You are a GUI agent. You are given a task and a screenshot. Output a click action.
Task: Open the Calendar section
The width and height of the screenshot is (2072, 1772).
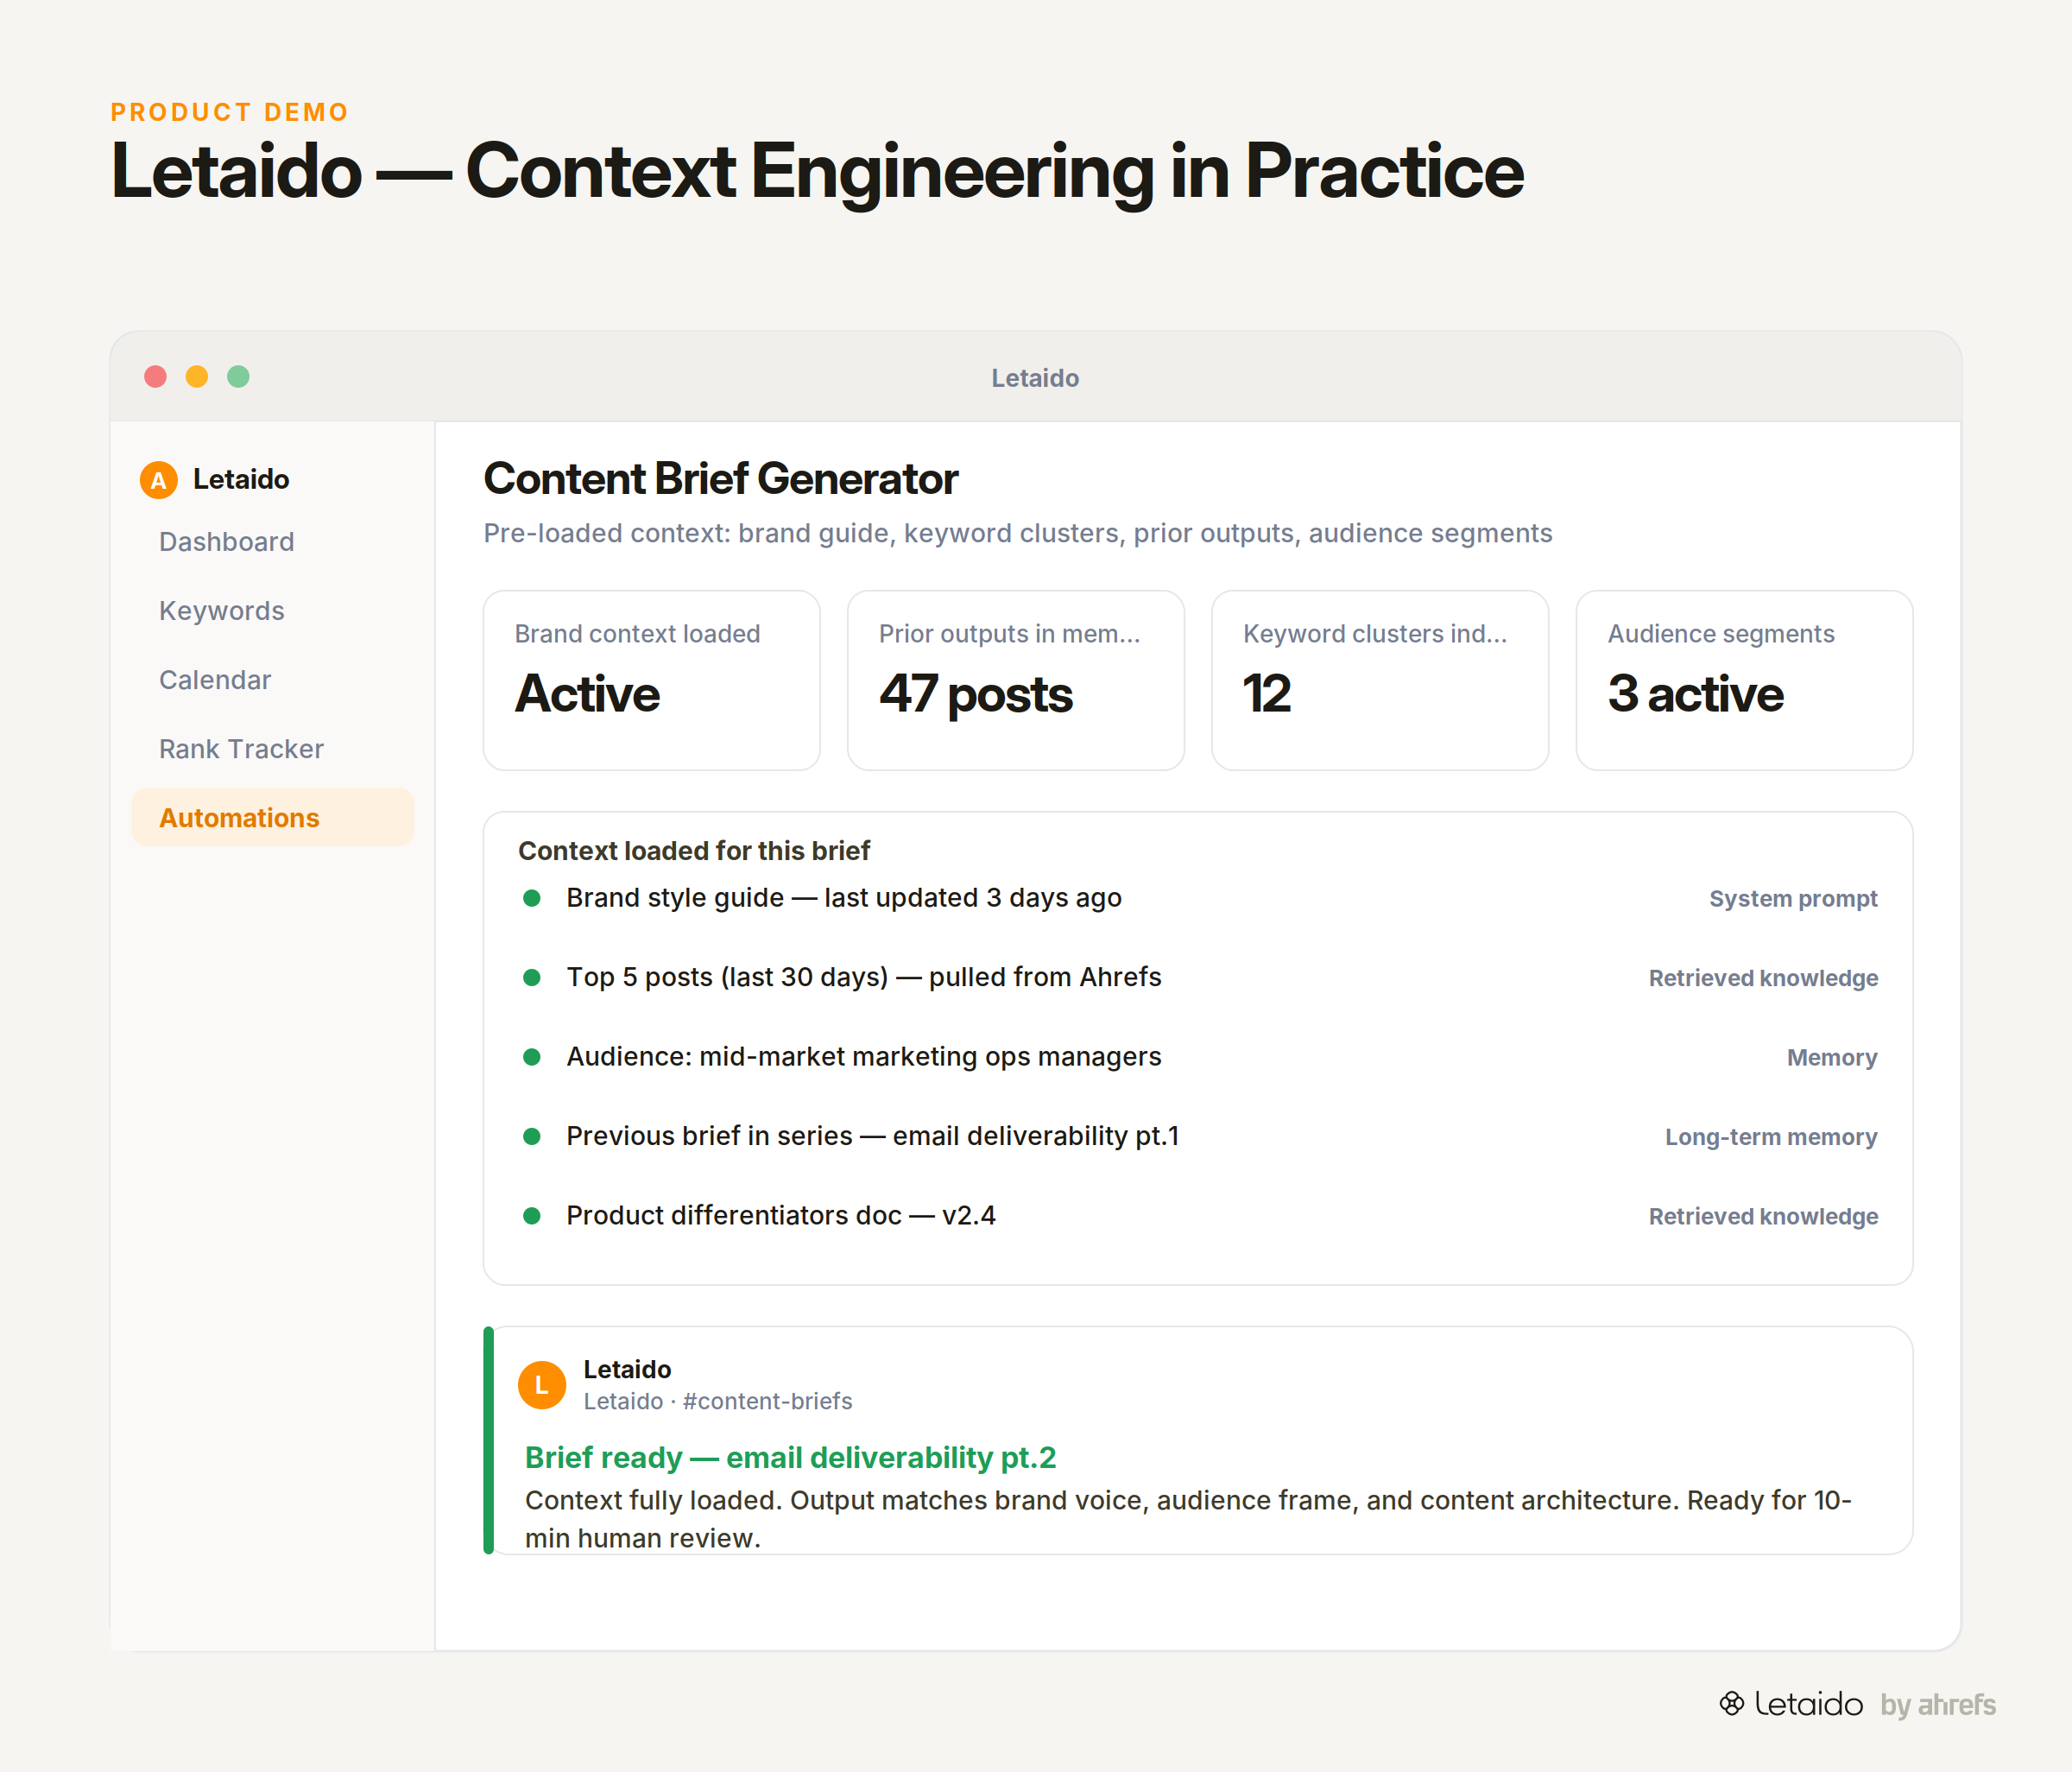273,680
